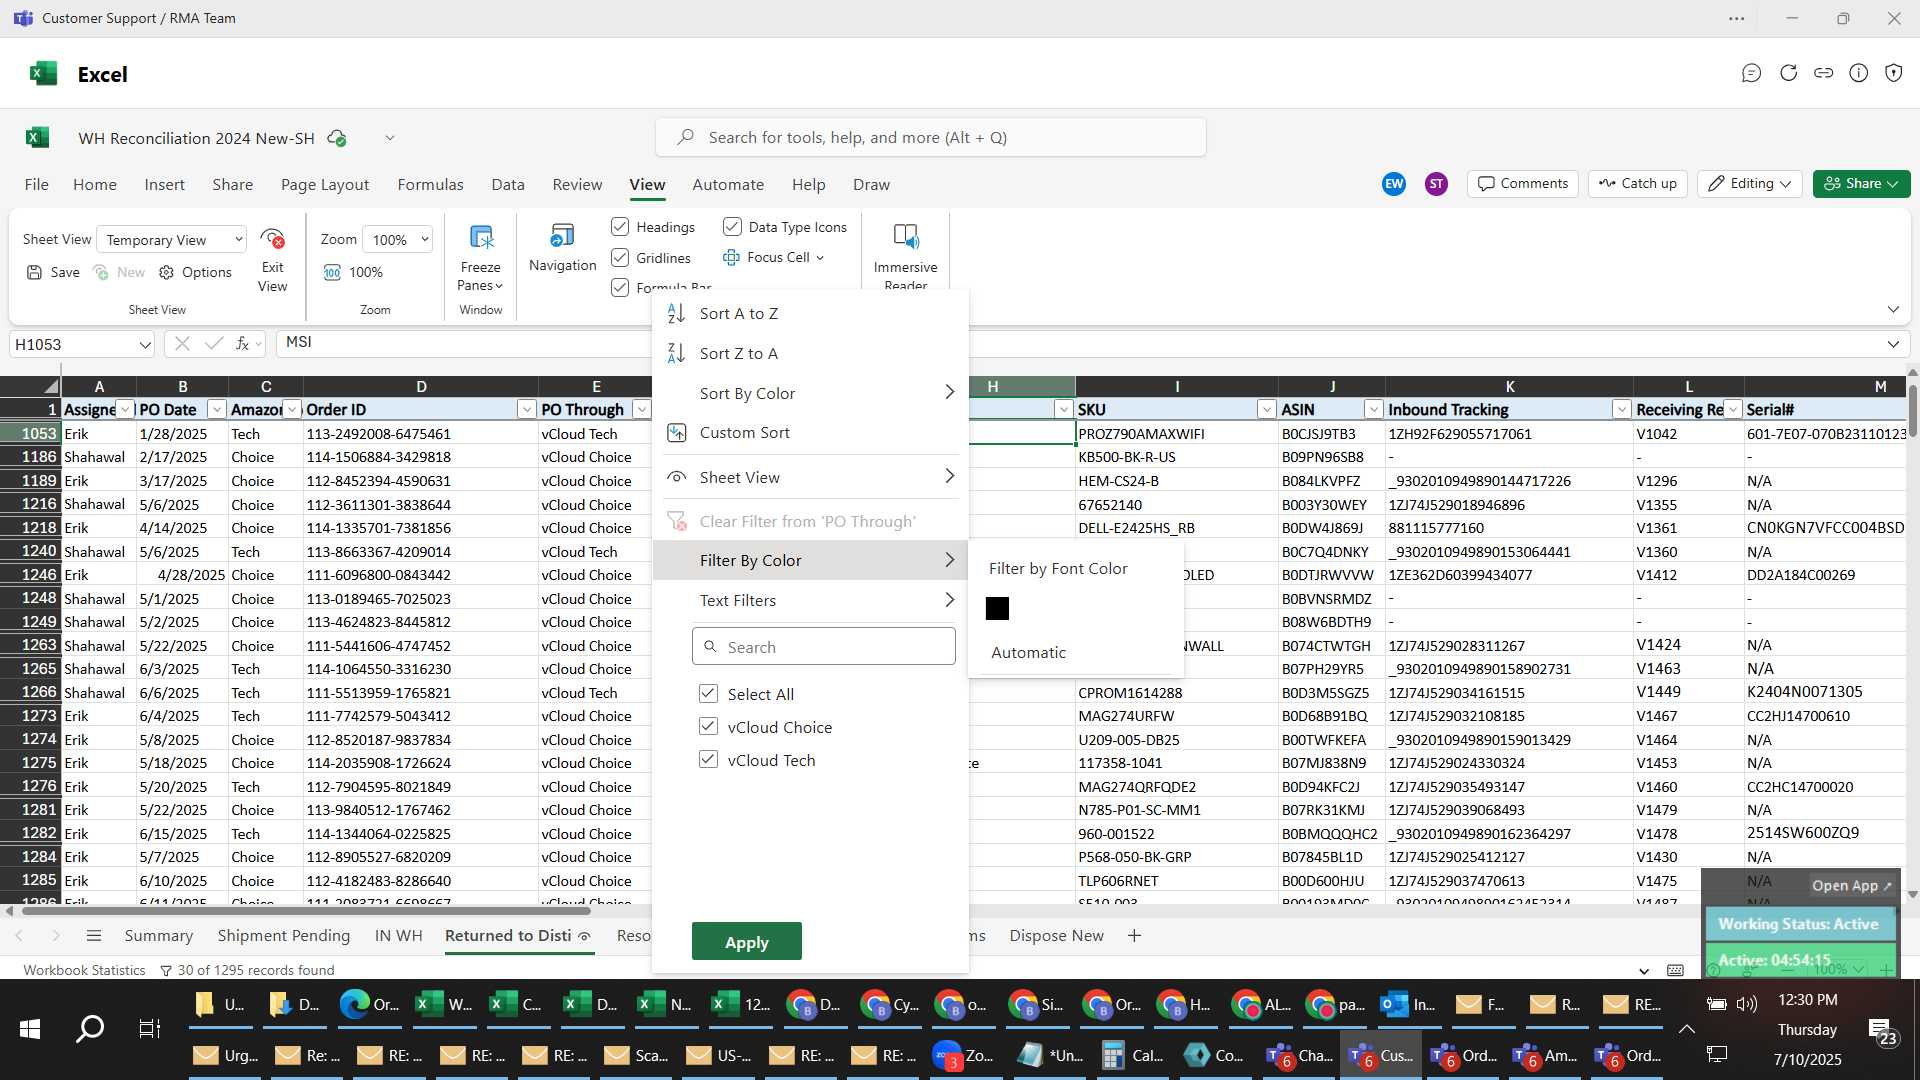Open sheet view Options gear

166,272
